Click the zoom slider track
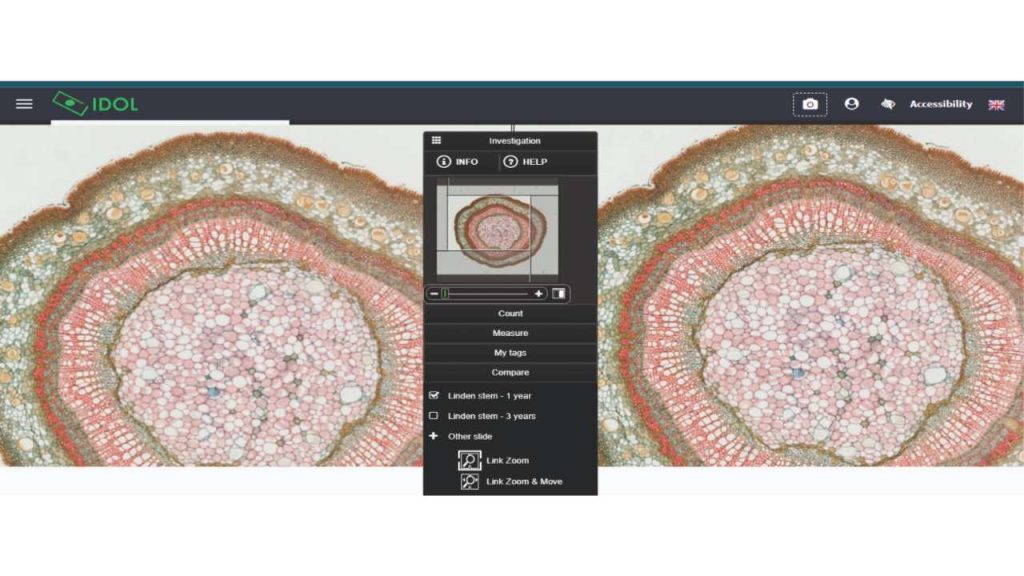Screen dimensions: 1024x576 (490, 293)
